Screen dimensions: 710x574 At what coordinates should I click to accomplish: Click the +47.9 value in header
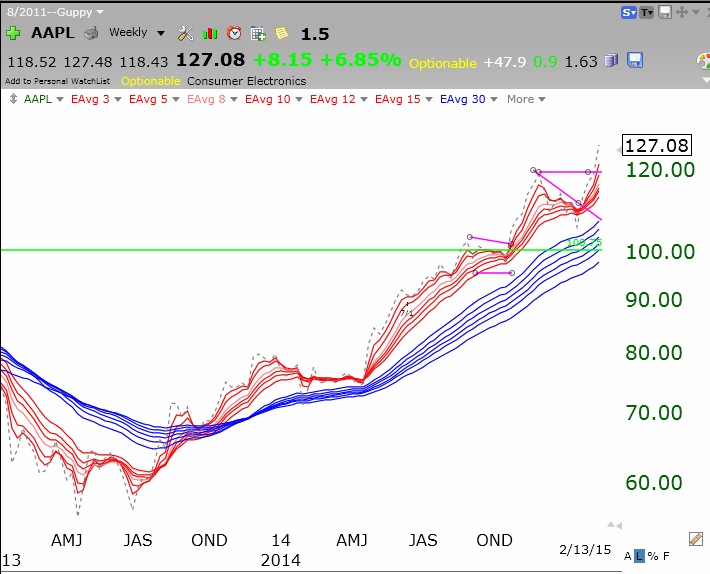point(505,62)
